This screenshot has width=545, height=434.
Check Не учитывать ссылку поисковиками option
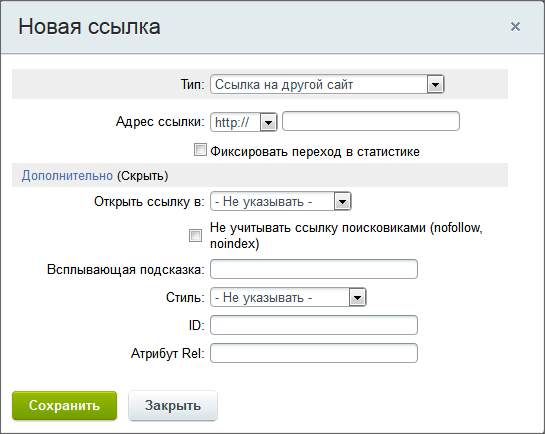pos(195,235)
